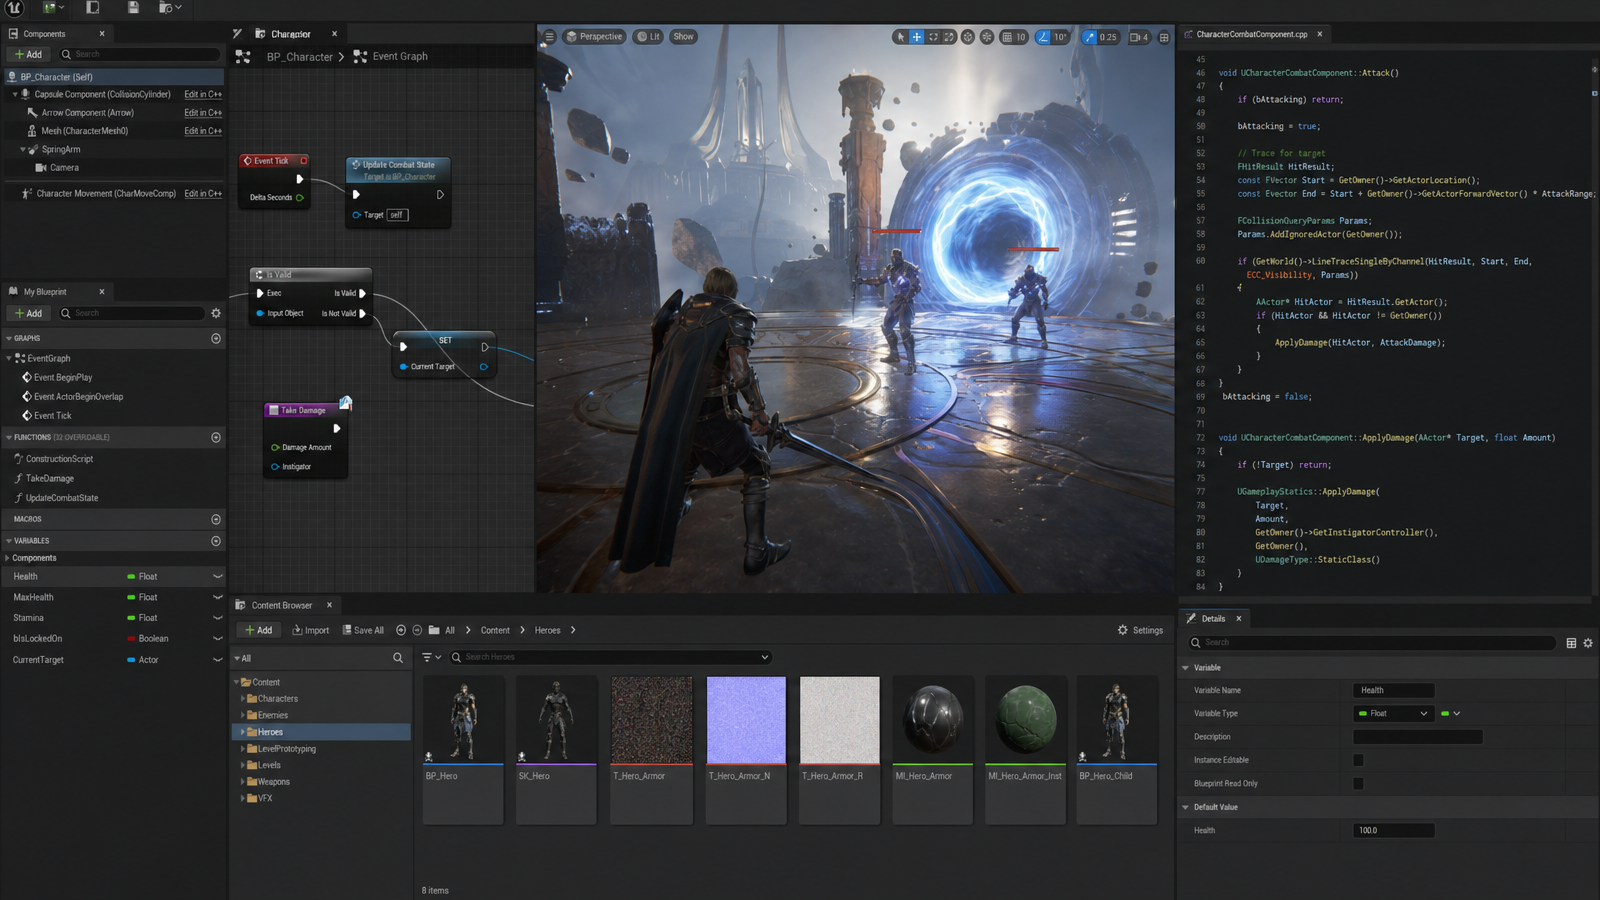The width and height of the screenshot is (1600, 900).
Task: Click Edit in C++ link for Capsule Component
Action: pos(203,94)
